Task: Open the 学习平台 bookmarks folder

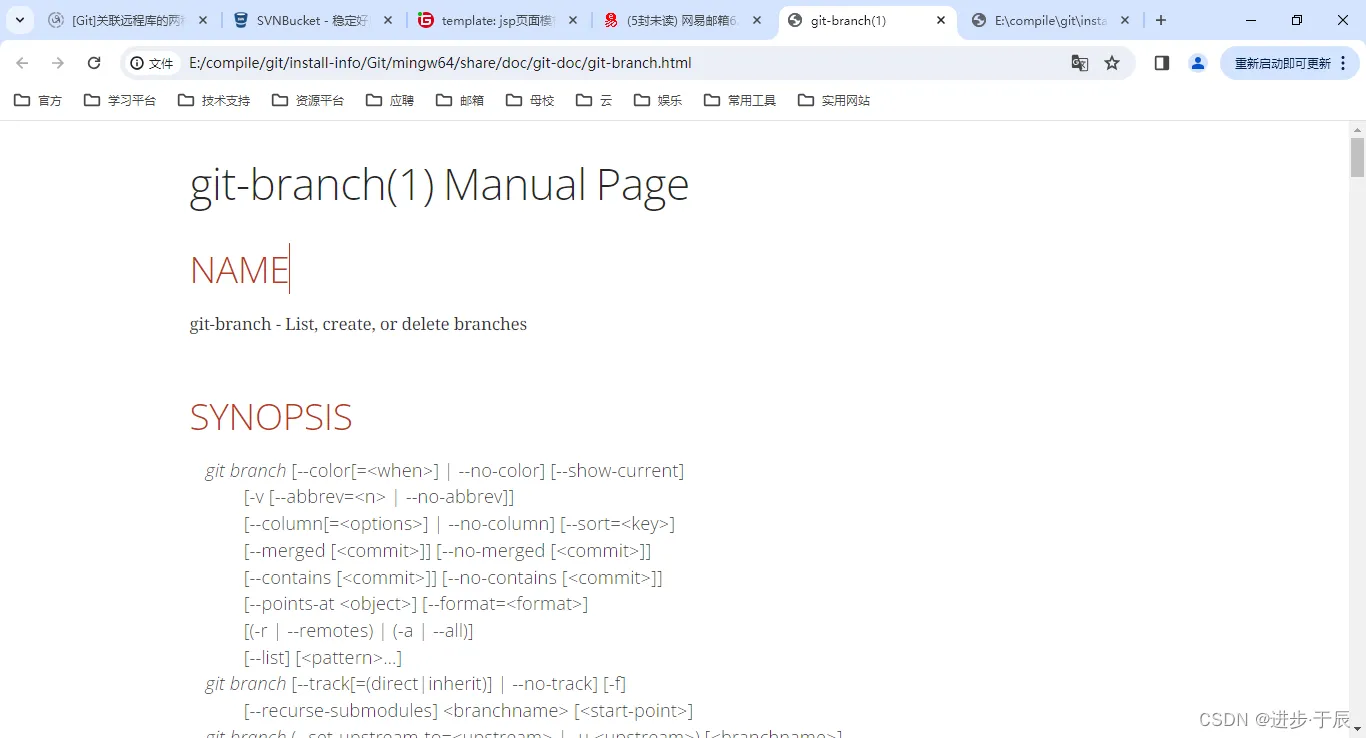Action: tap(120, 100)
